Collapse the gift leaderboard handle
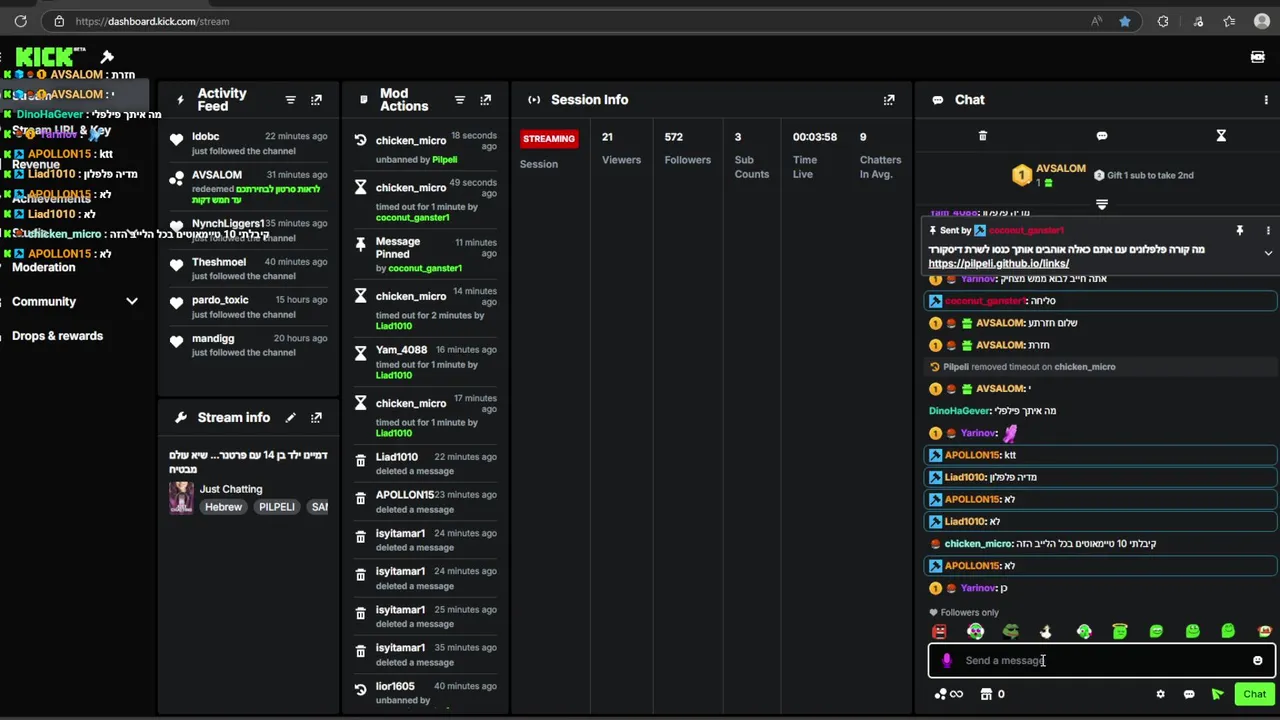The image size is (1280, 720). coord(1102,204)
